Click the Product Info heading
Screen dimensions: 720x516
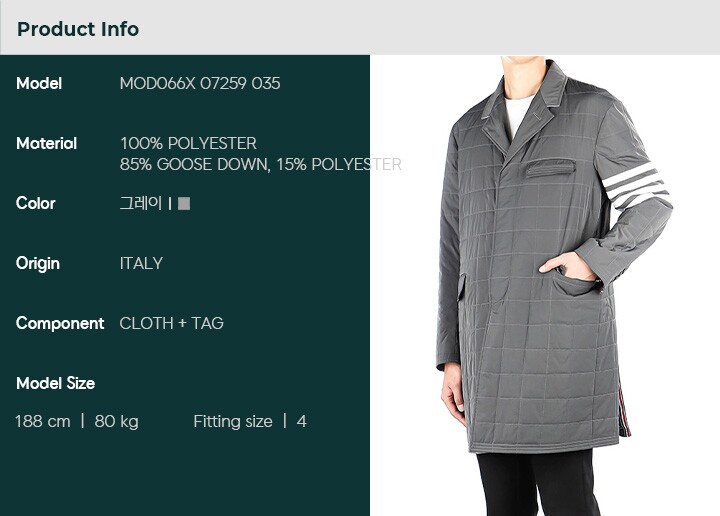coord(78,29)
